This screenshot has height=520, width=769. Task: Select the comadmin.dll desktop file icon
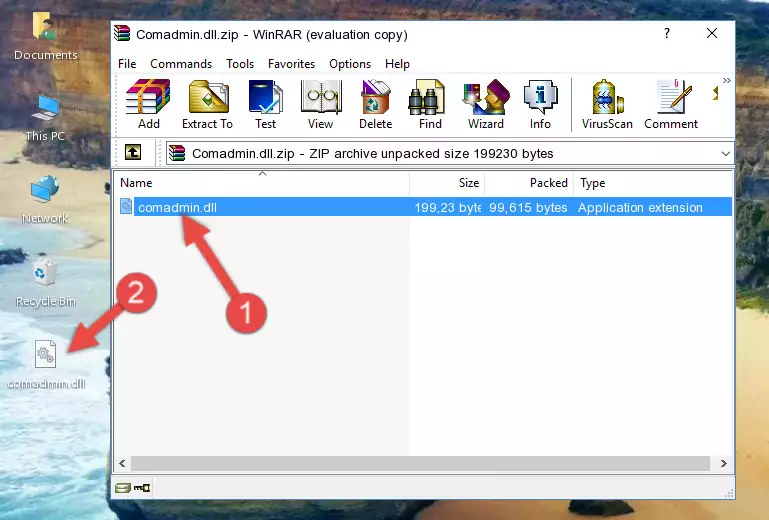(x=46, y=364)
